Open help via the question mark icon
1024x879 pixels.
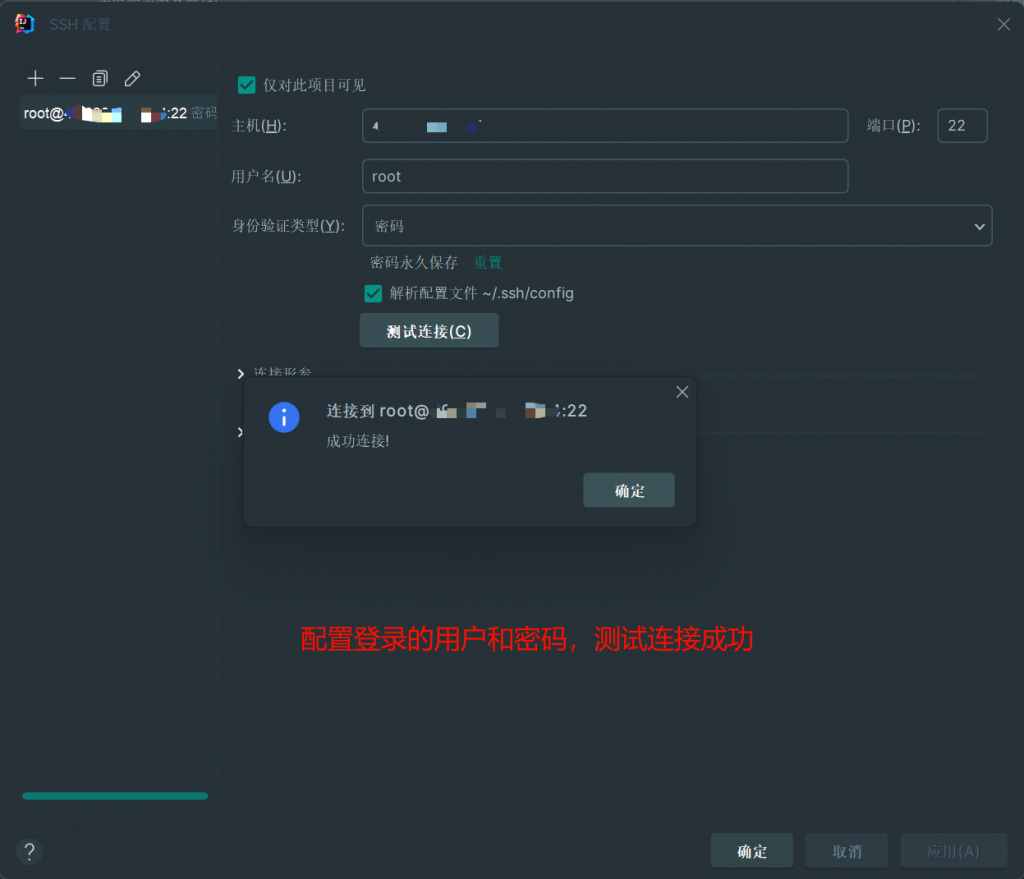(30, 851)
